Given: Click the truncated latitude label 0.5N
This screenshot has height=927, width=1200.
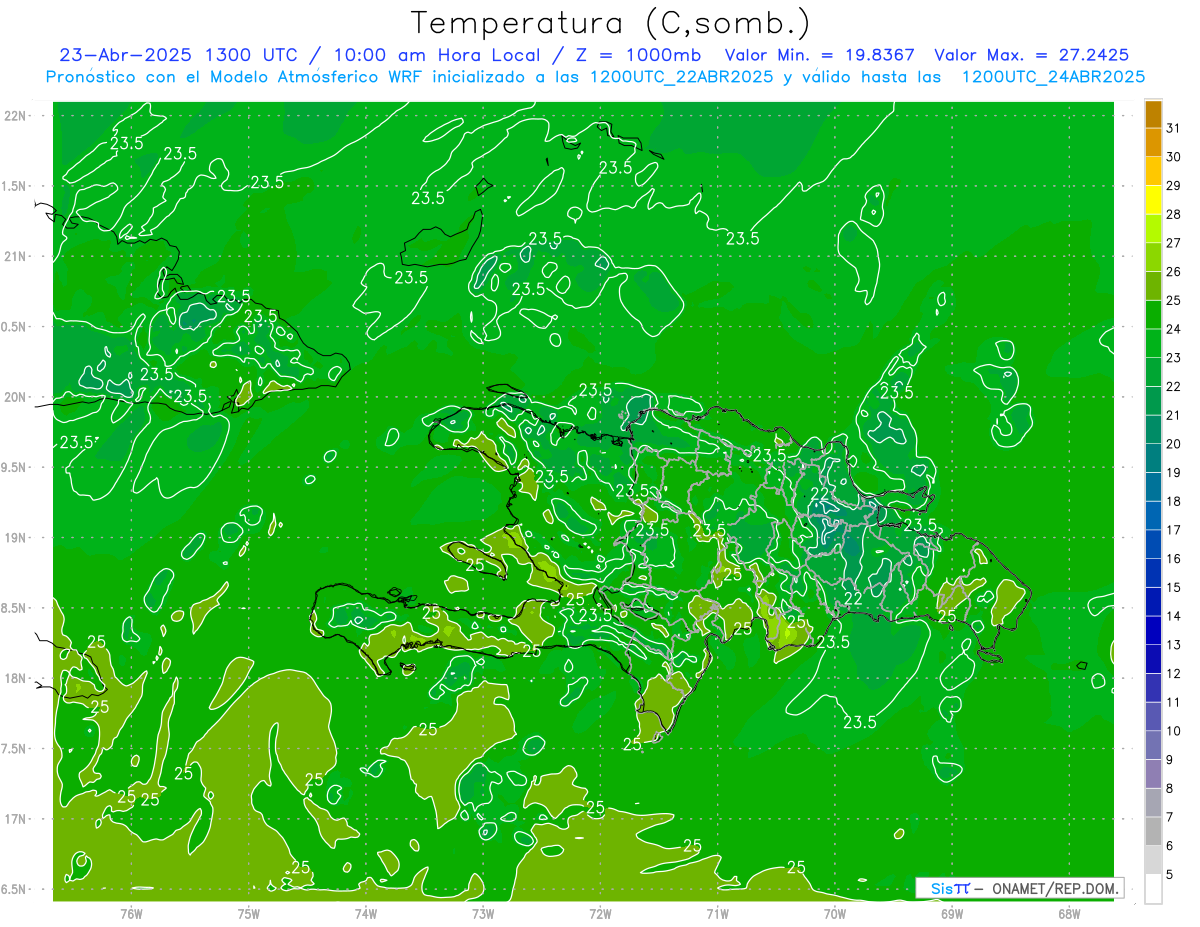Looking at the screenshot, I should (15, 327).
